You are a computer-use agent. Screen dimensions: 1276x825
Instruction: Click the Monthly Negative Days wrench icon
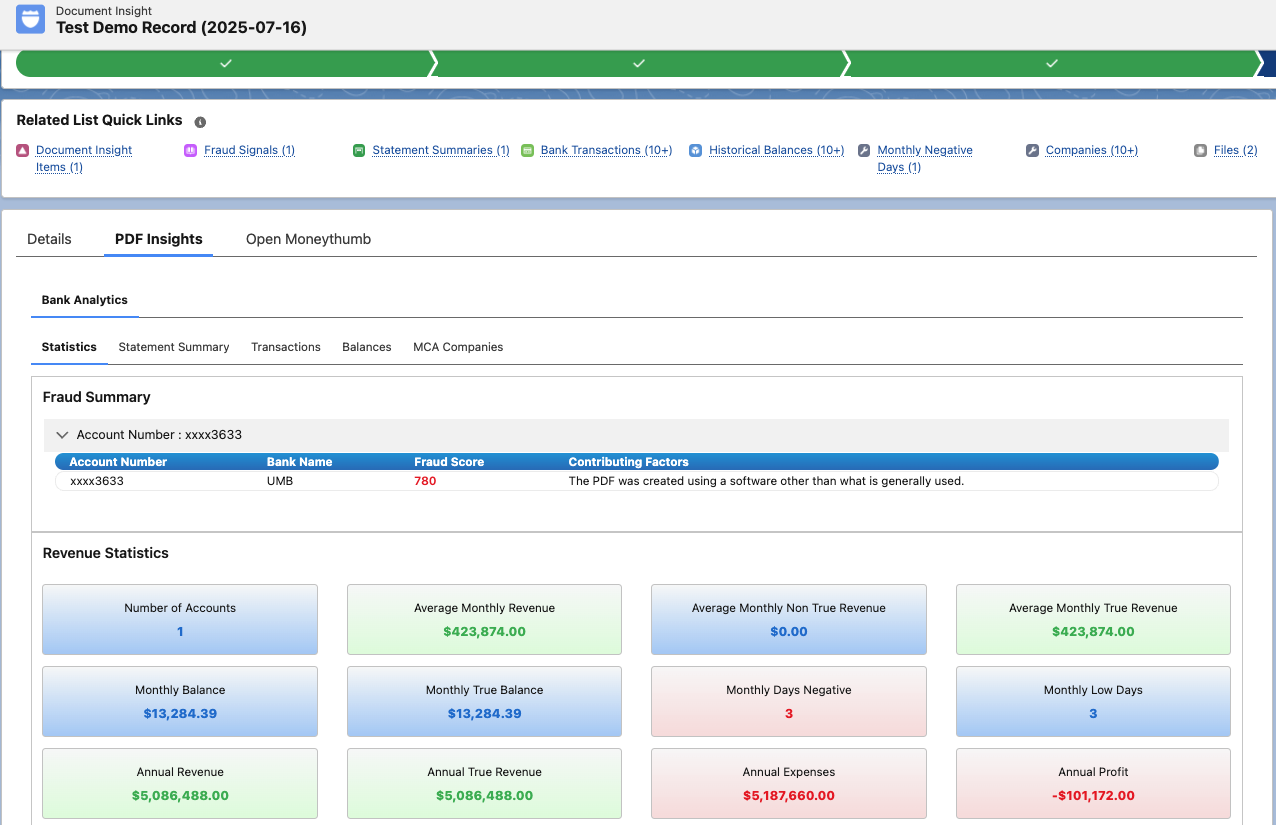pyautogui.click(x=864, y=150)
